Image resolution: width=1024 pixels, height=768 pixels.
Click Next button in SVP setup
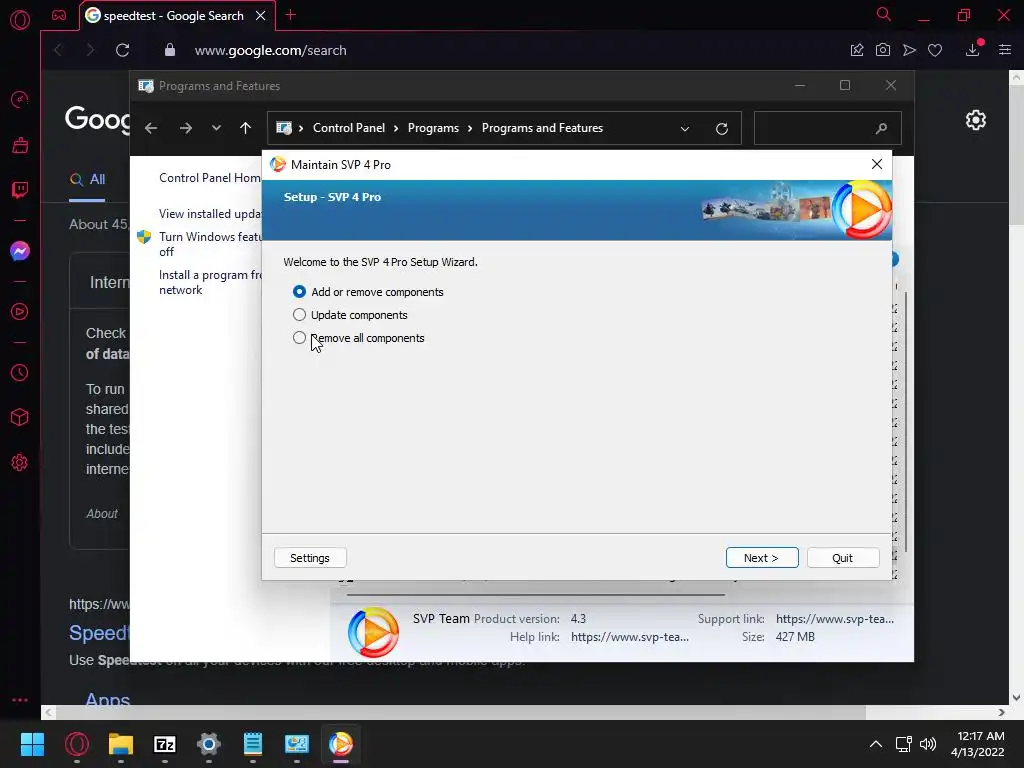[761, 558]
